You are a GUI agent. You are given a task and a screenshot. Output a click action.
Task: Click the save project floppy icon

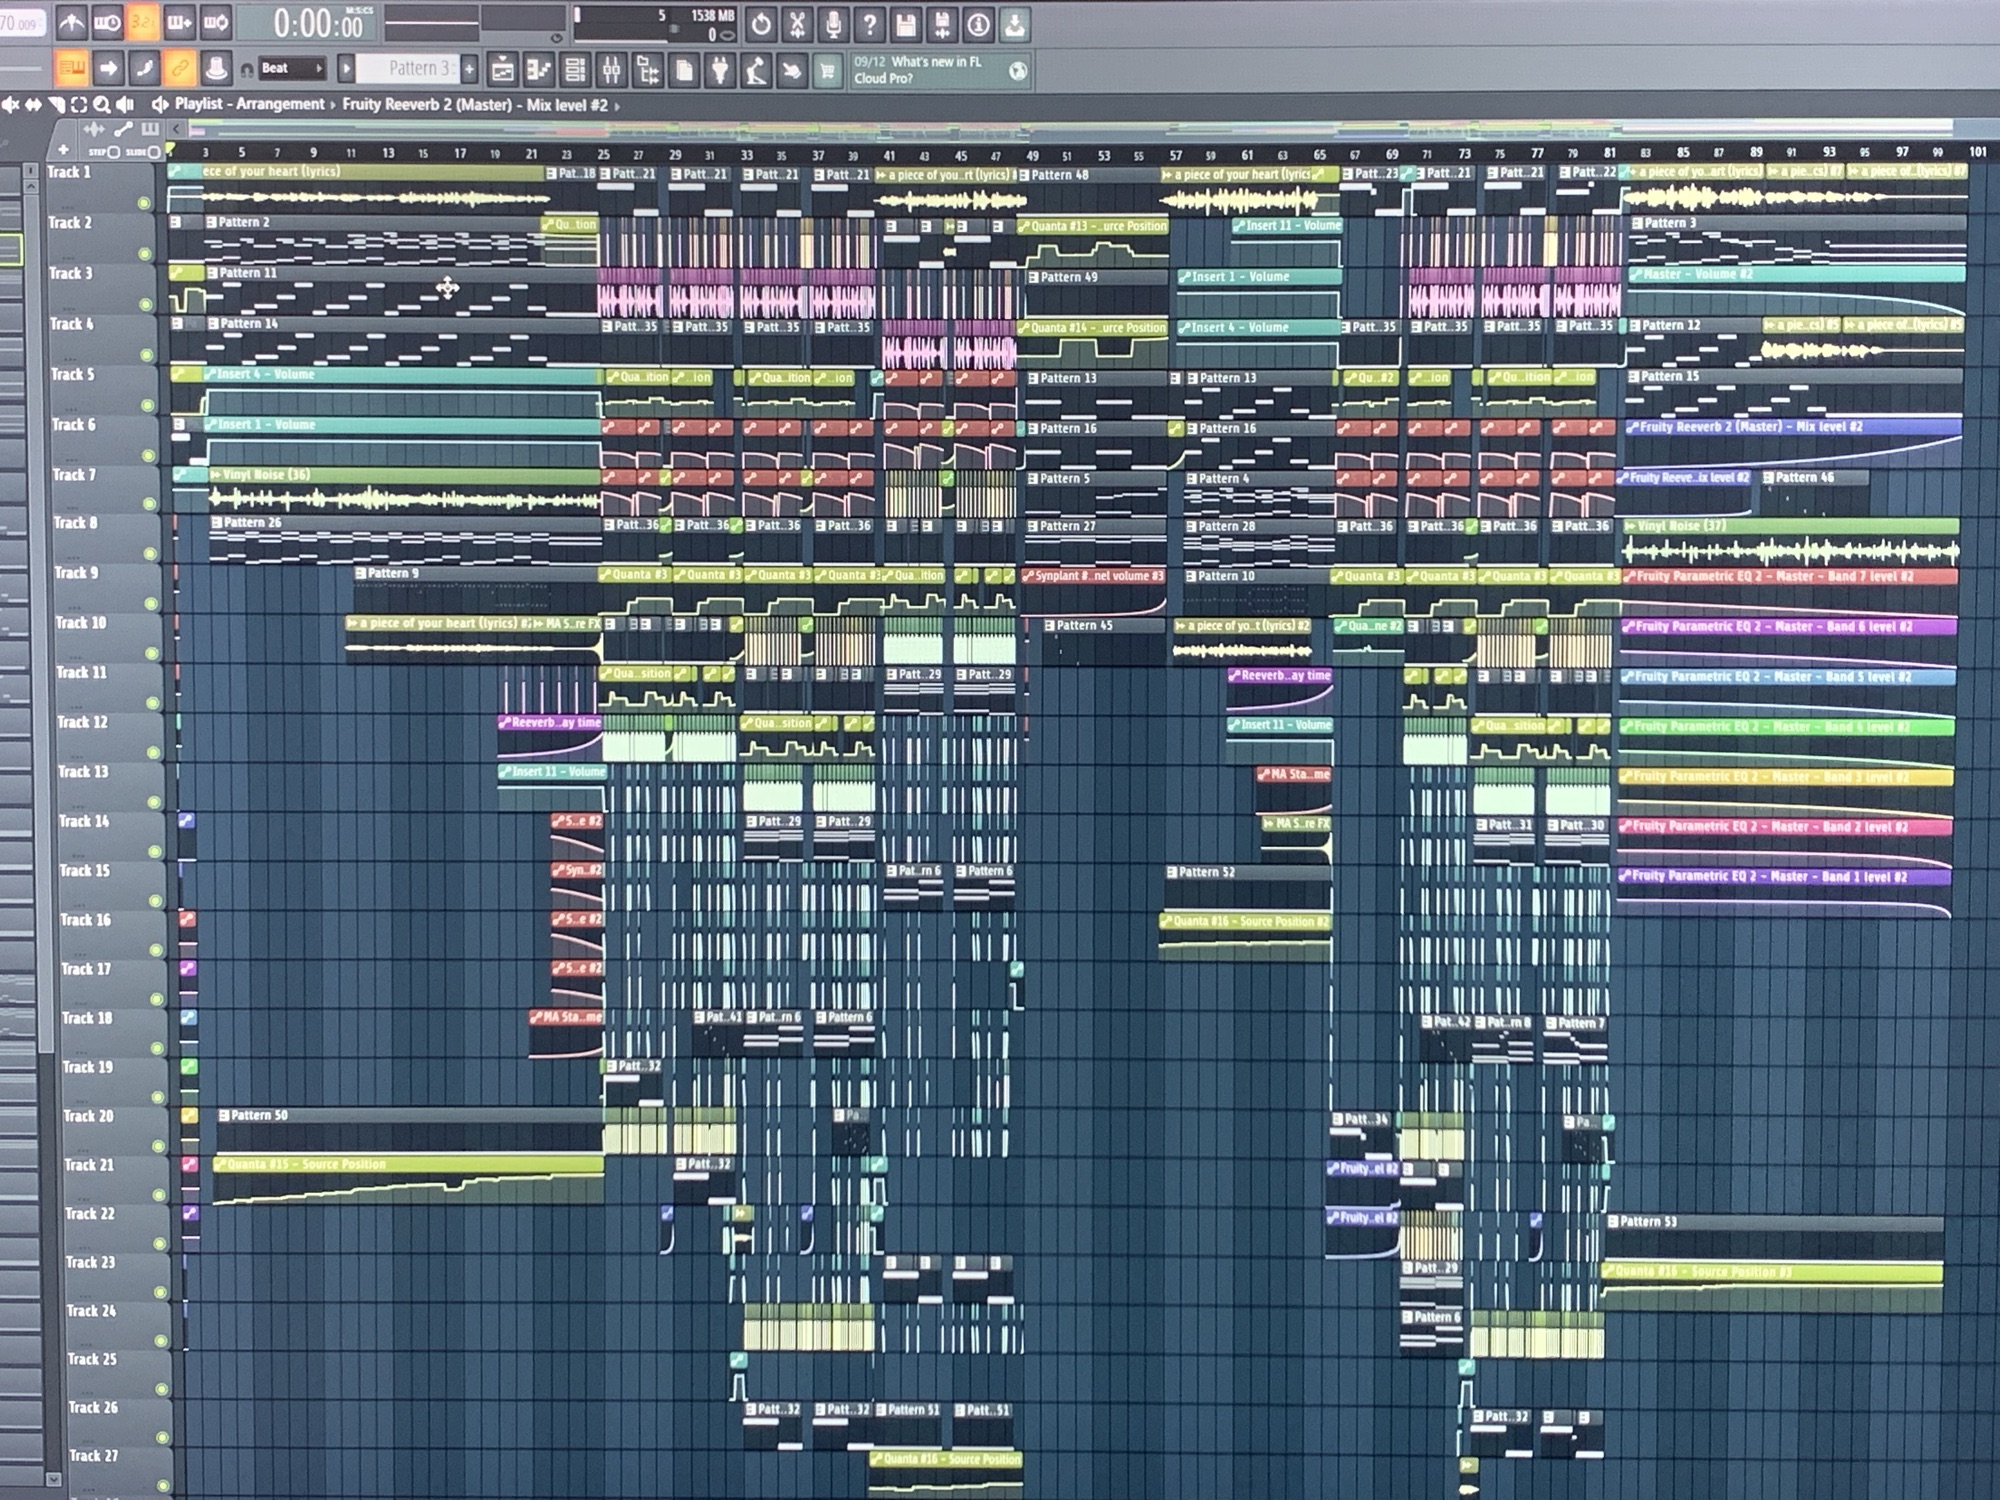pyautogui.click(x=906, y=23)
